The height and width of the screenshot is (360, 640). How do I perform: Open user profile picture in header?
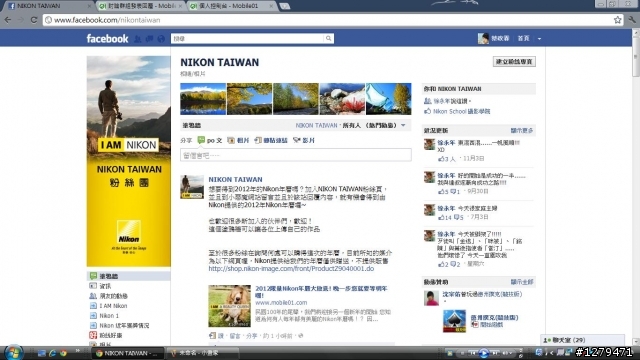[483, 38]
